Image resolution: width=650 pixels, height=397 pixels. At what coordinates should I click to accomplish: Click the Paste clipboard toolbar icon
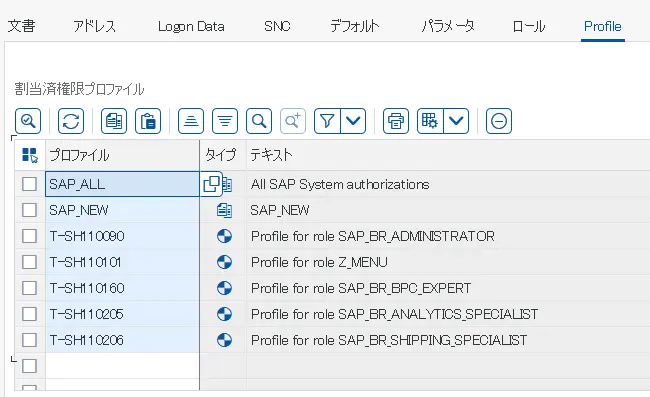click(x=148, y=121)
